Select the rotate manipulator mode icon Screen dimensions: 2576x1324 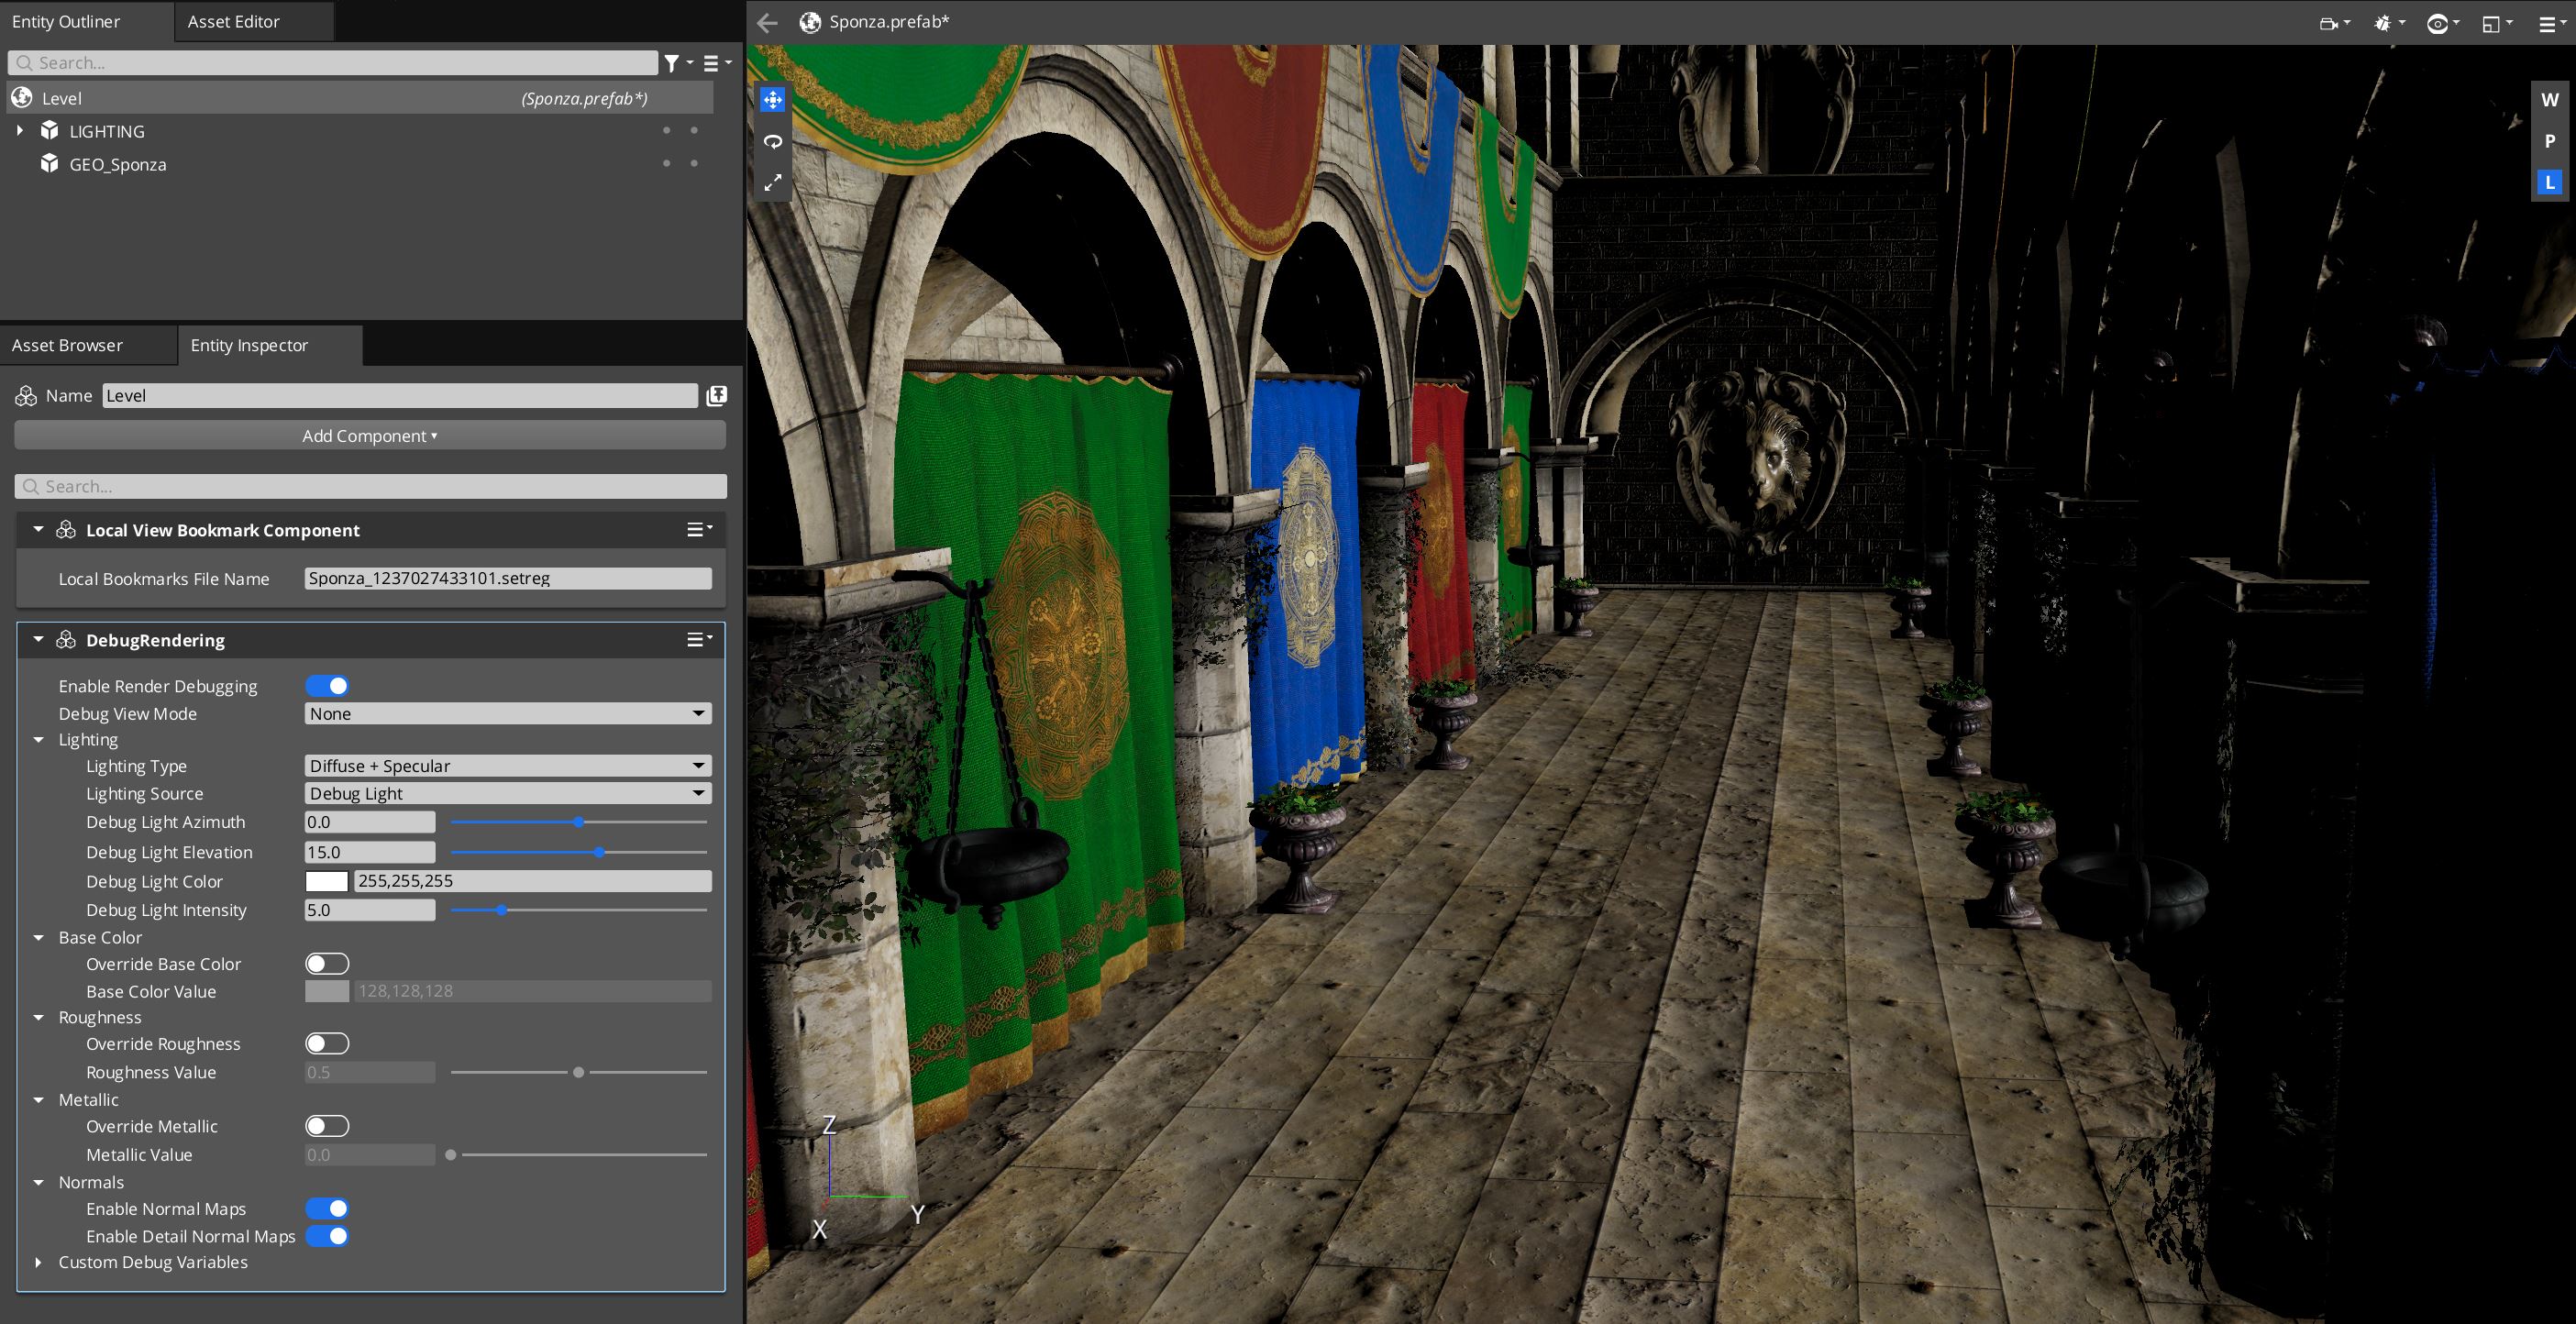[772, 142]
